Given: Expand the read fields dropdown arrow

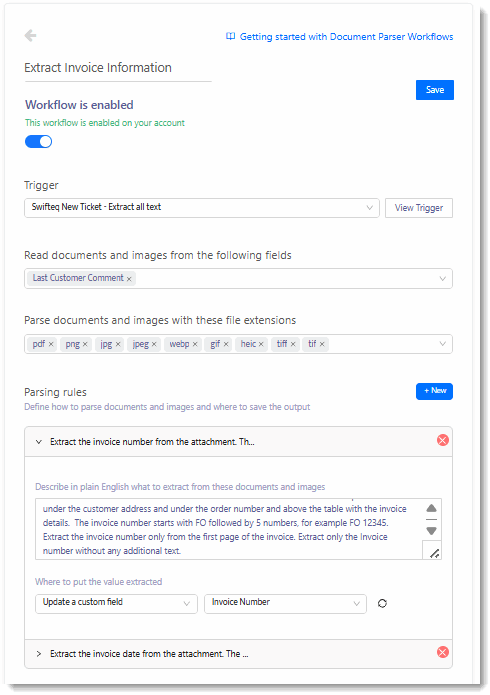Looking at the screenshot, I should pyautogui.click(x=442, y=279).
